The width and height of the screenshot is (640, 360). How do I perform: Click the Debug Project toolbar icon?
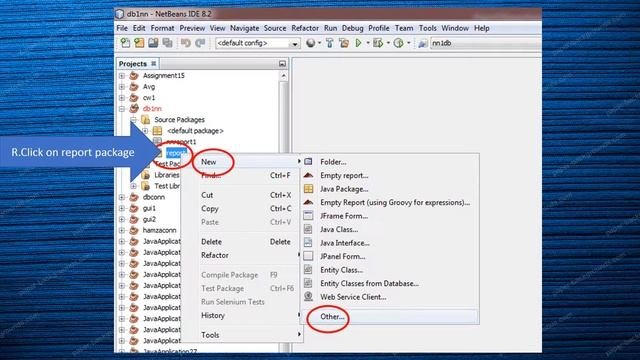(378, 43)
